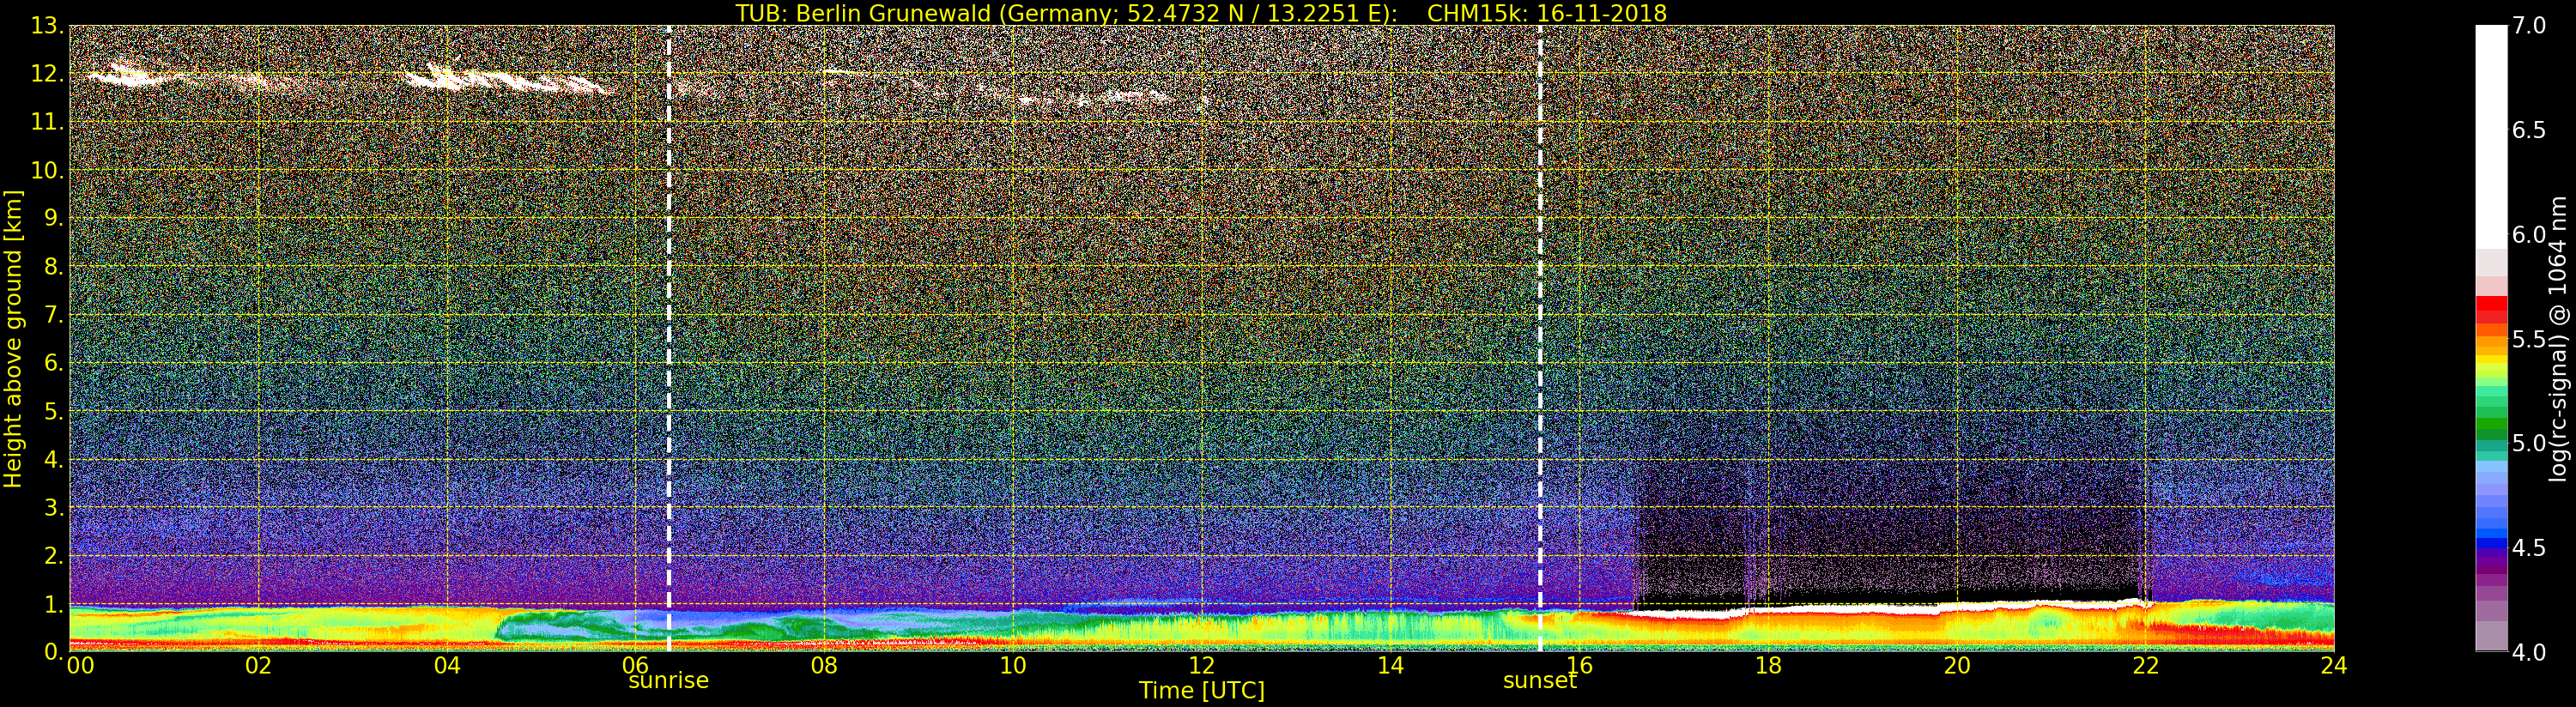Click the '3.' tick on the height axis
Screen dimensions: 2576x707
[53, 507]
